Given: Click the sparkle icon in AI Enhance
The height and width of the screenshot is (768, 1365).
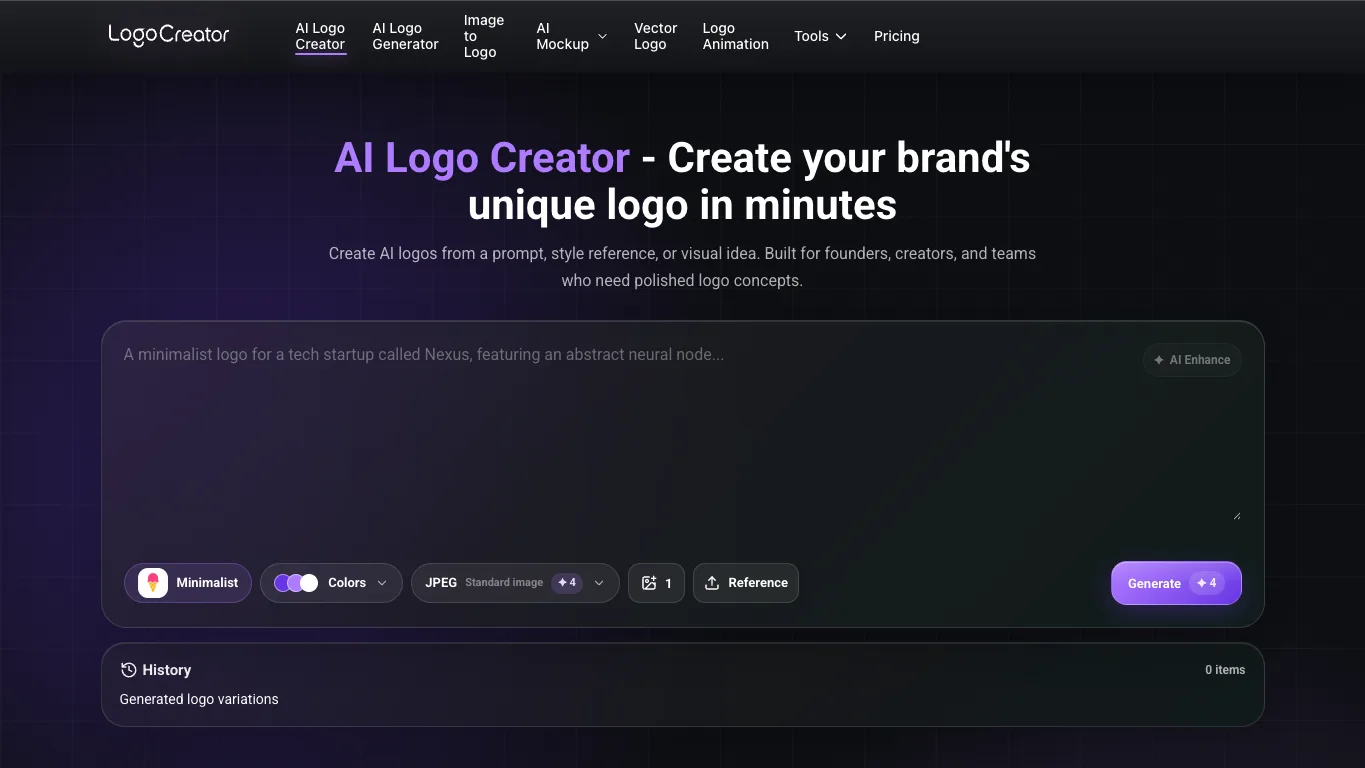Looking at the screenshot, I should 1159,360.
